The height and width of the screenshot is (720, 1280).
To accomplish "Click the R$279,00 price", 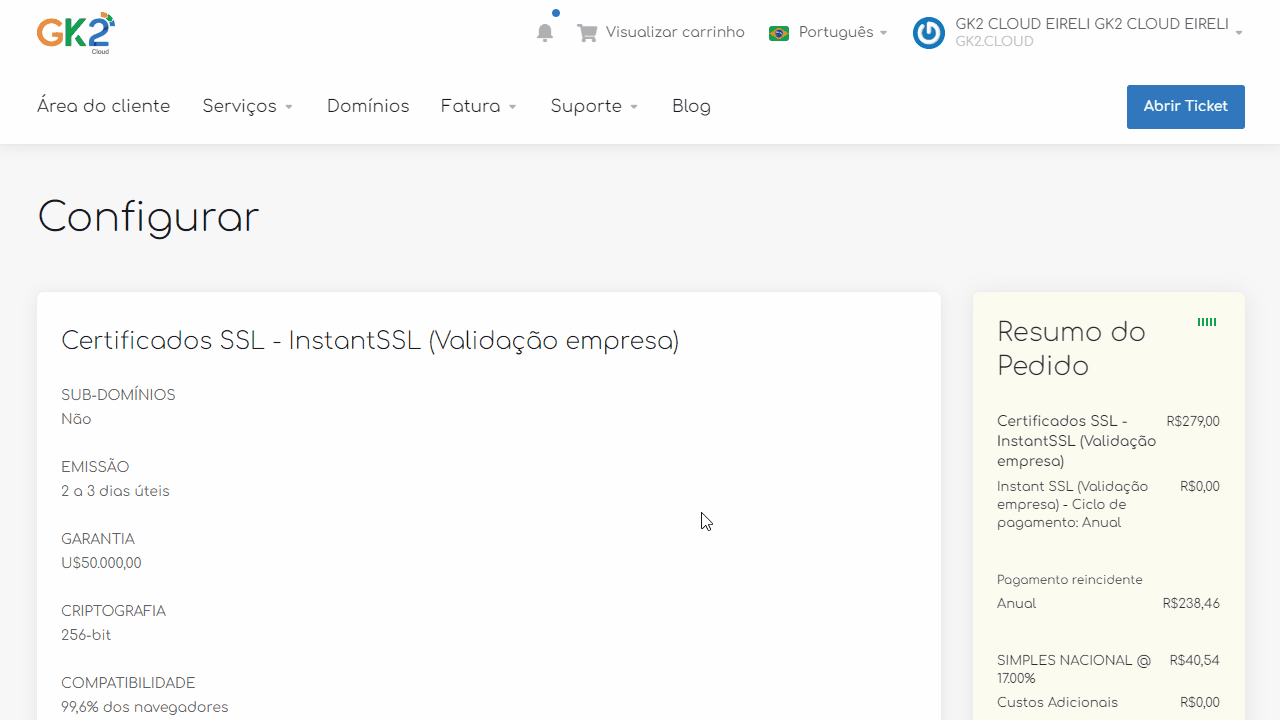I will [1193, 421].
